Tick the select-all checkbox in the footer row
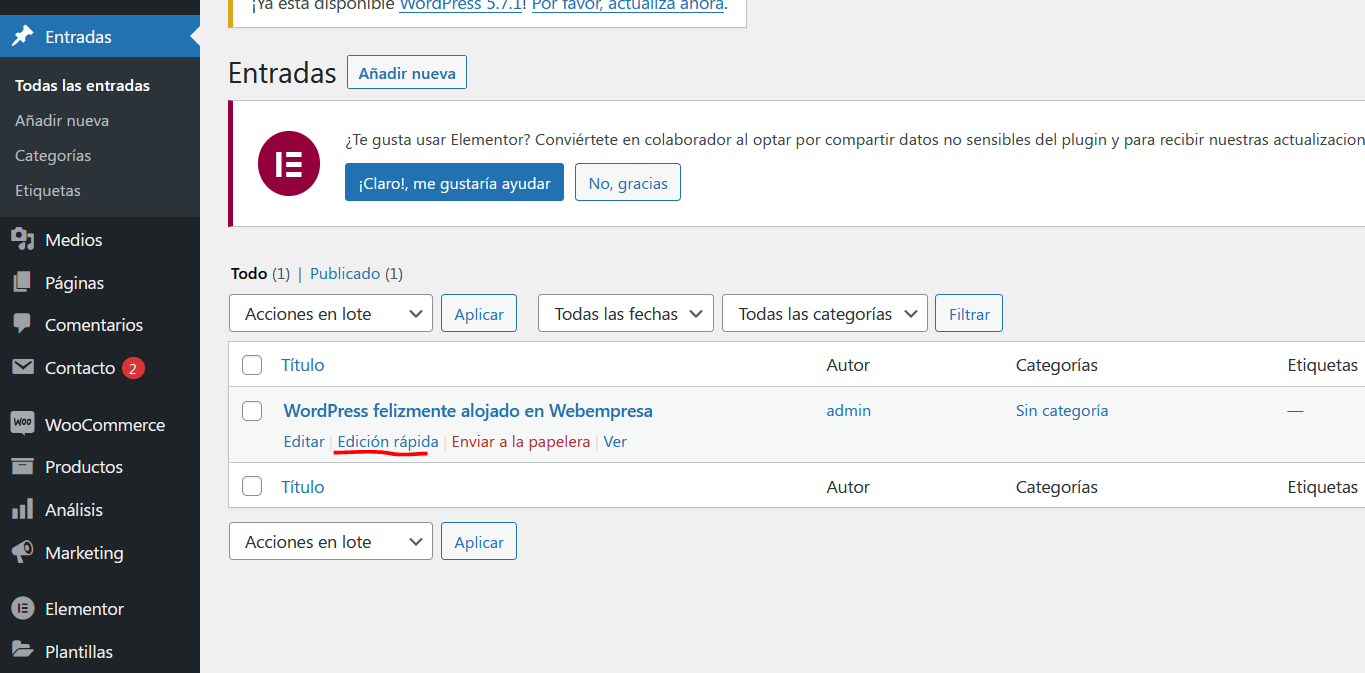This screenshot has height=673, width=1365. (252, 487)
